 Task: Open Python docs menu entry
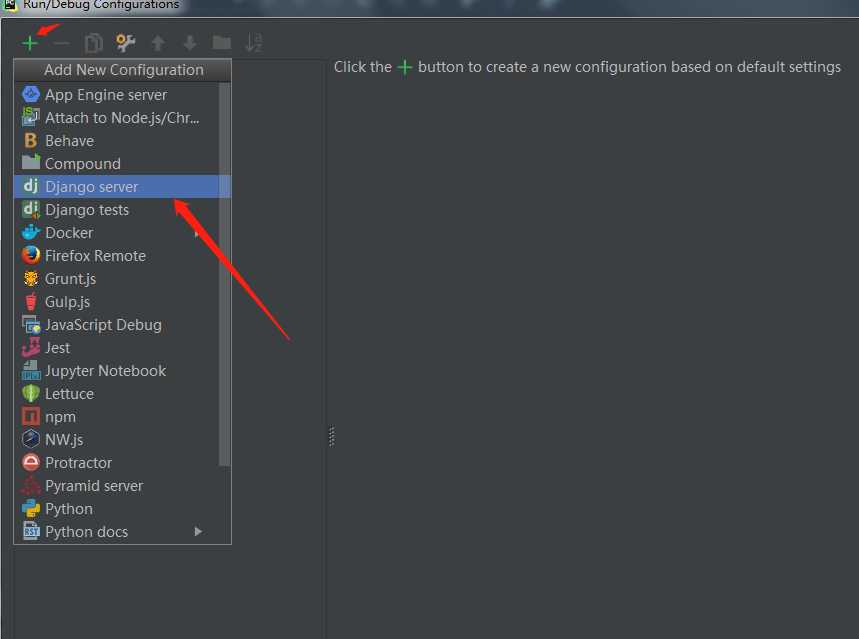[x=117, y=532]
